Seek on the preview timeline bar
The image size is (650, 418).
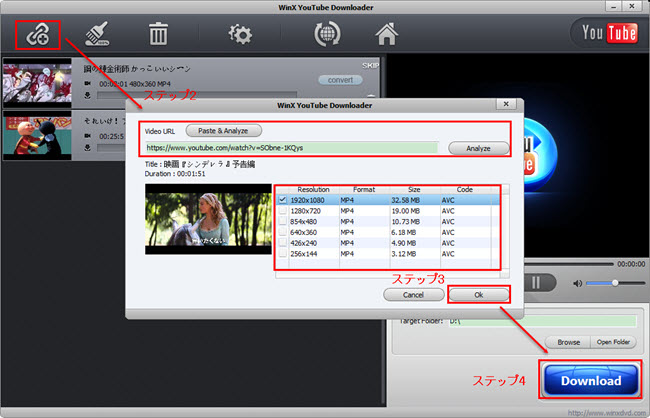point(569,264)
